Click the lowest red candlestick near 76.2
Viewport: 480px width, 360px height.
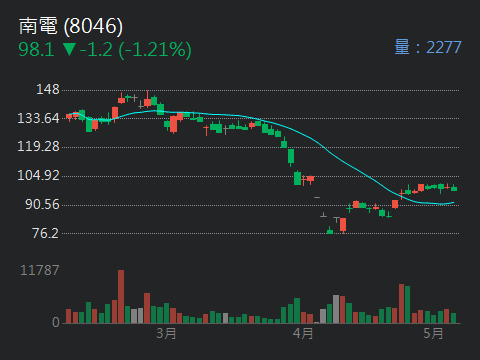tap(343, 225)
